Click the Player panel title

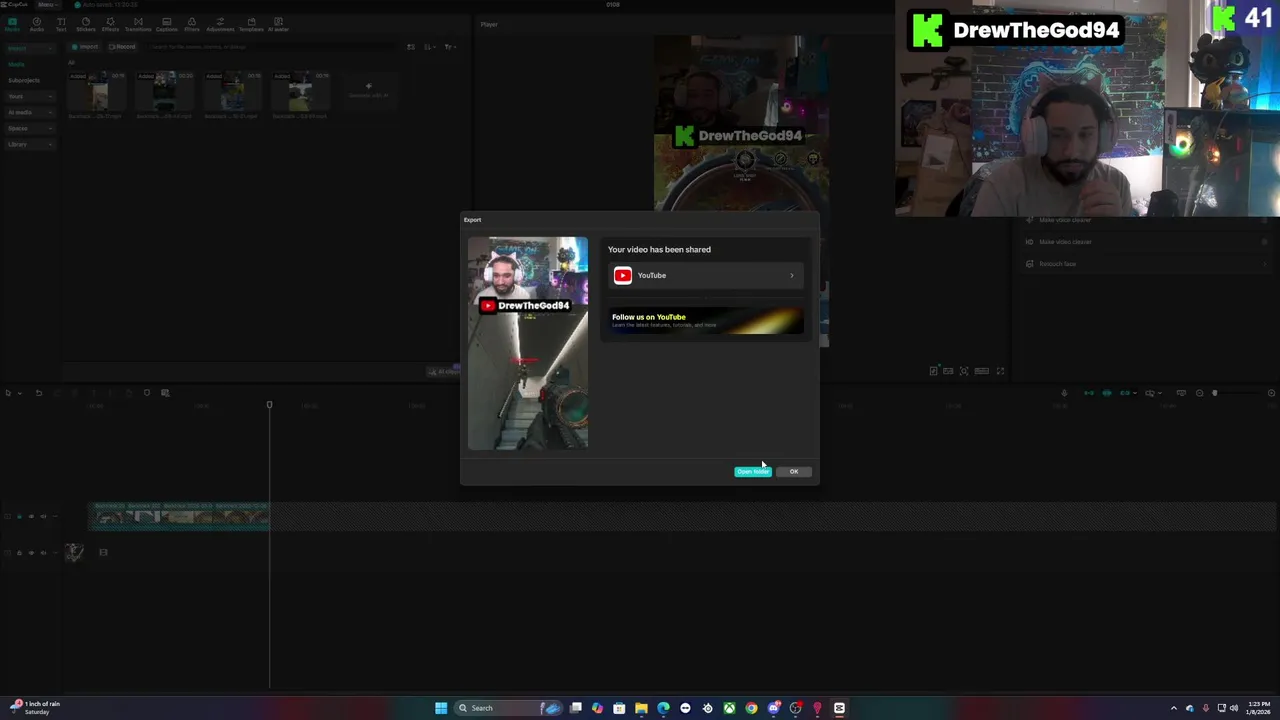489,24
